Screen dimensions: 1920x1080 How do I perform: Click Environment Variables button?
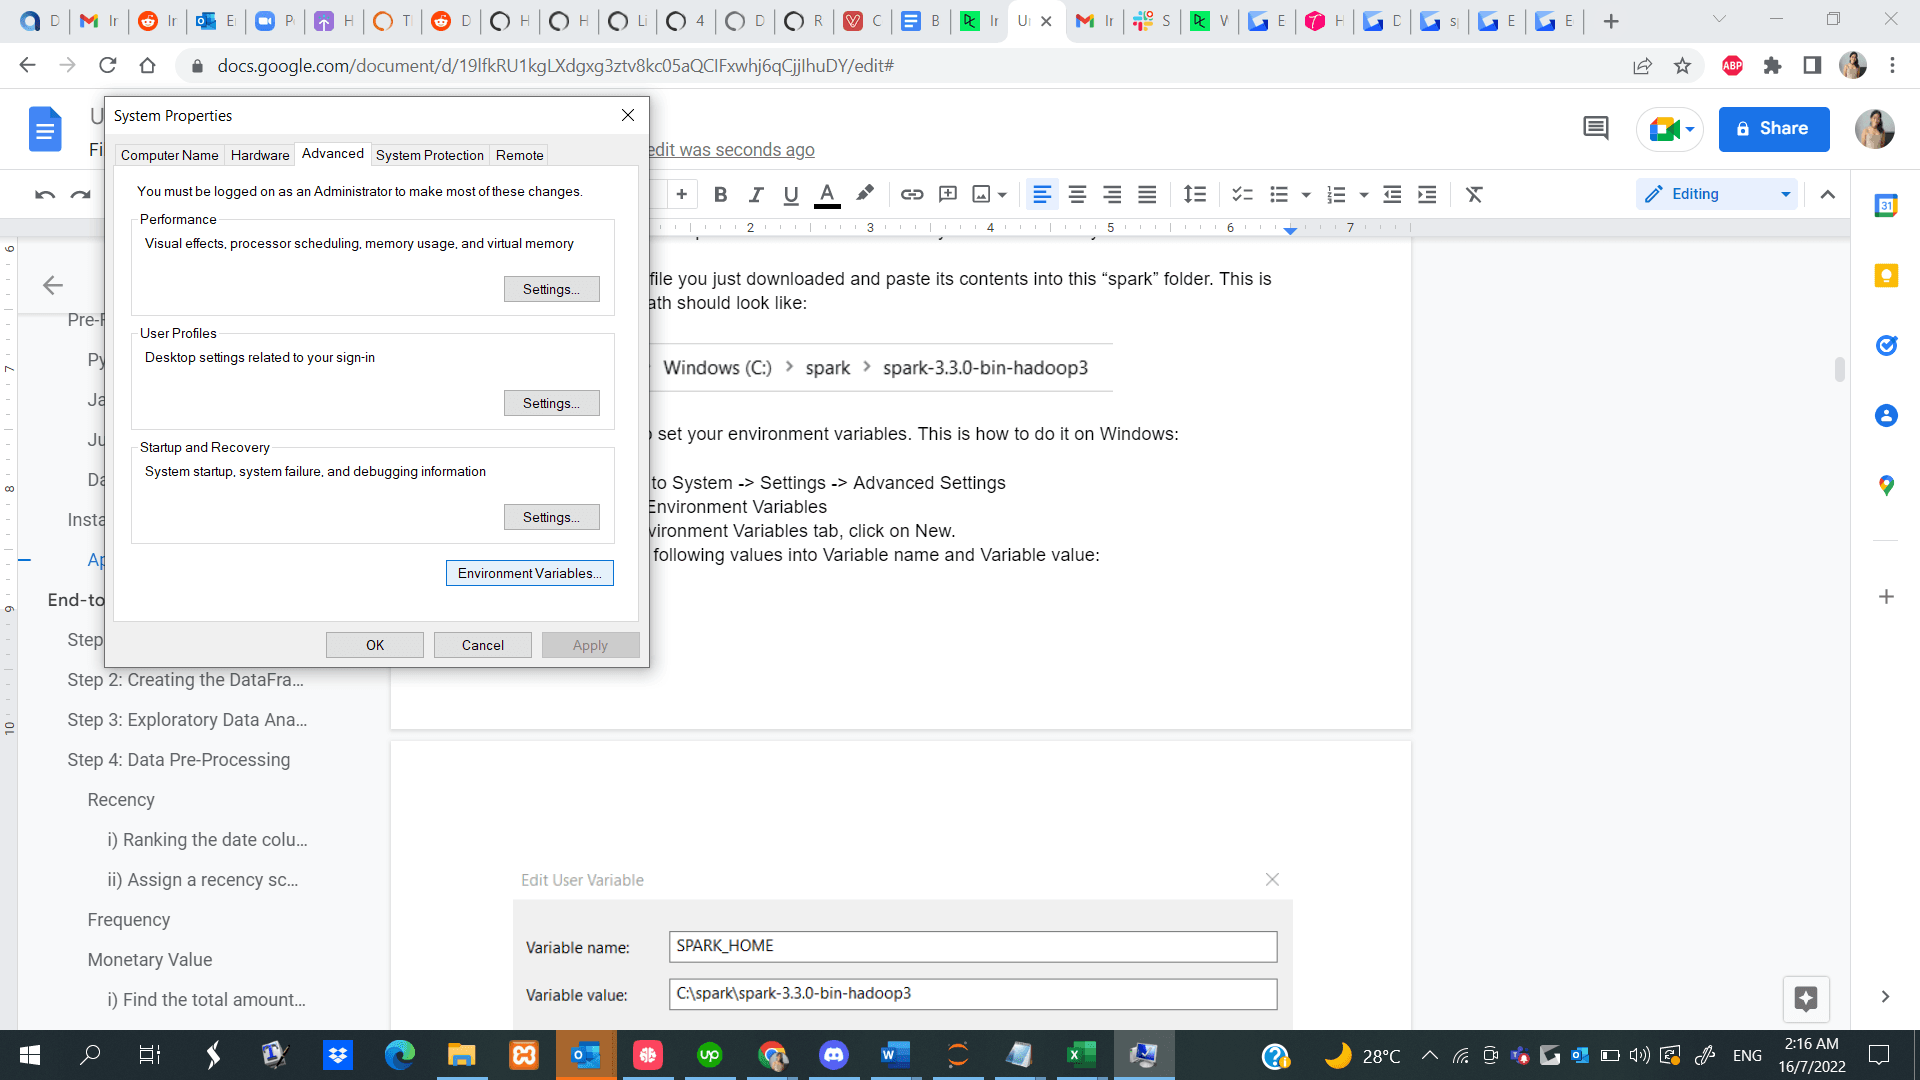529,574
